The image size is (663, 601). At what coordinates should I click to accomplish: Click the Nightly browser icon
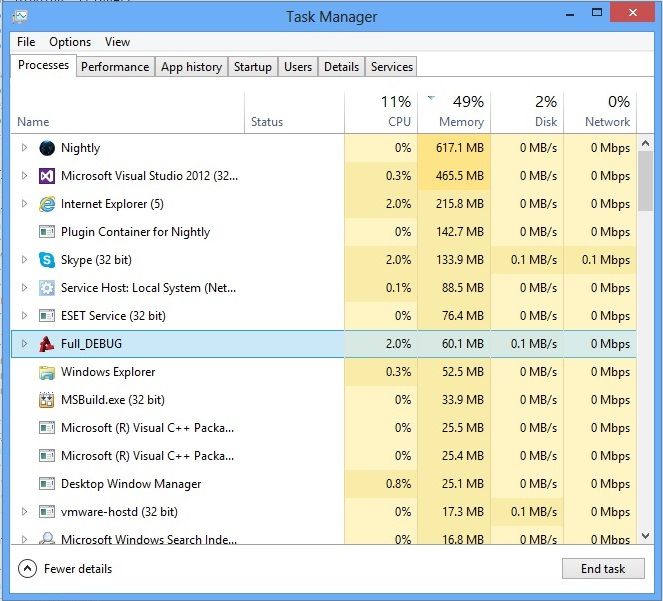pos(46,148)
